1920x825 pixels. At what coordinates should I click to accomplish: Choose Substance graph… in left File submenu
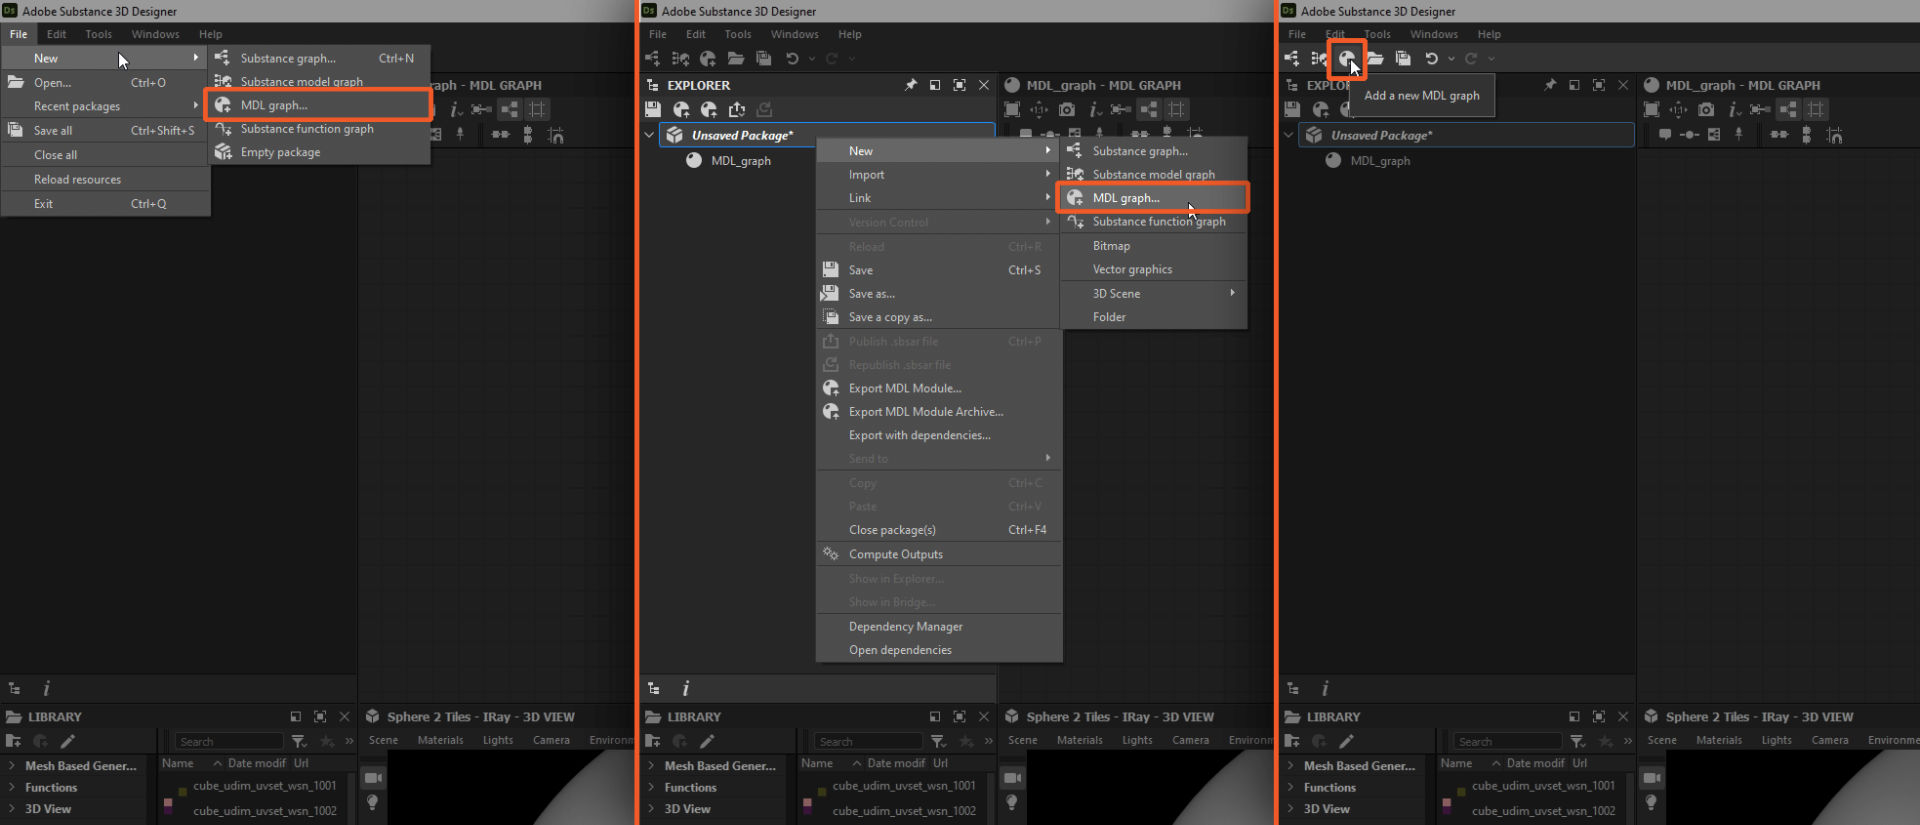[x=318, y=58]
